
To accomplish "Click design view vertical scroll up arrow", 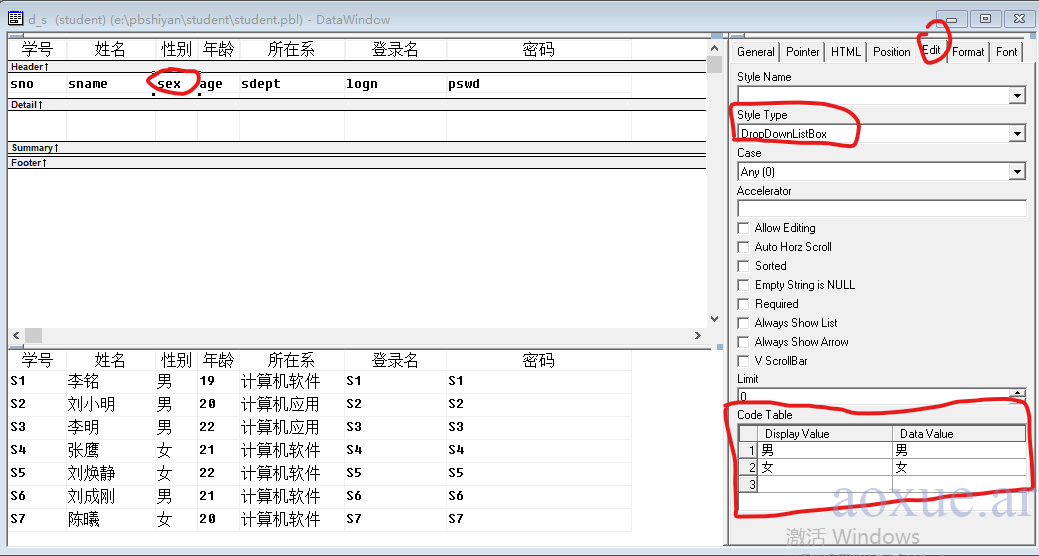I will (714, 48).
